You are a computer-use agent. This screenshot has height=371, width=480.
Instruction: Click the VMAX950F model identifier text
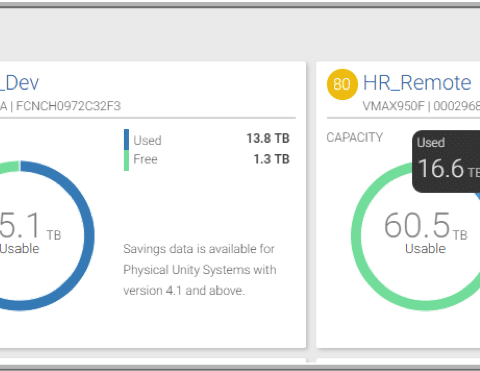click(393, 106)
